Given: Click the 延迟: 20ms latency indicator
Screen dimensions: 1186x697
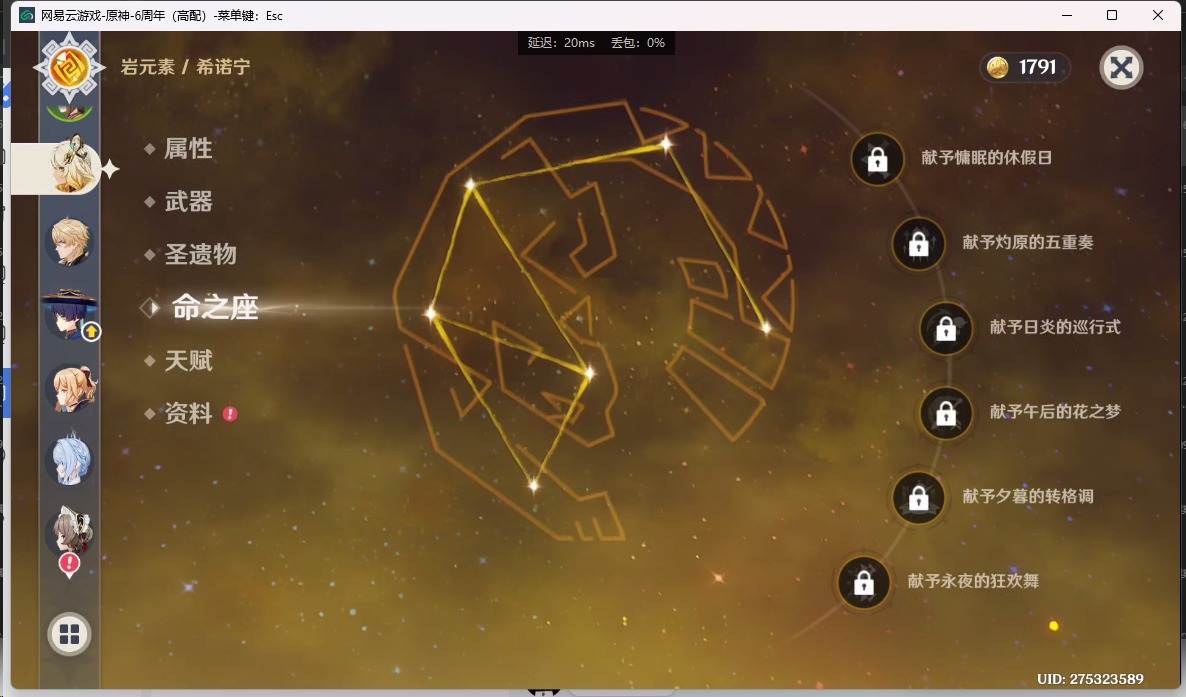Looking at the screenshot, I should tap(561, 43).
